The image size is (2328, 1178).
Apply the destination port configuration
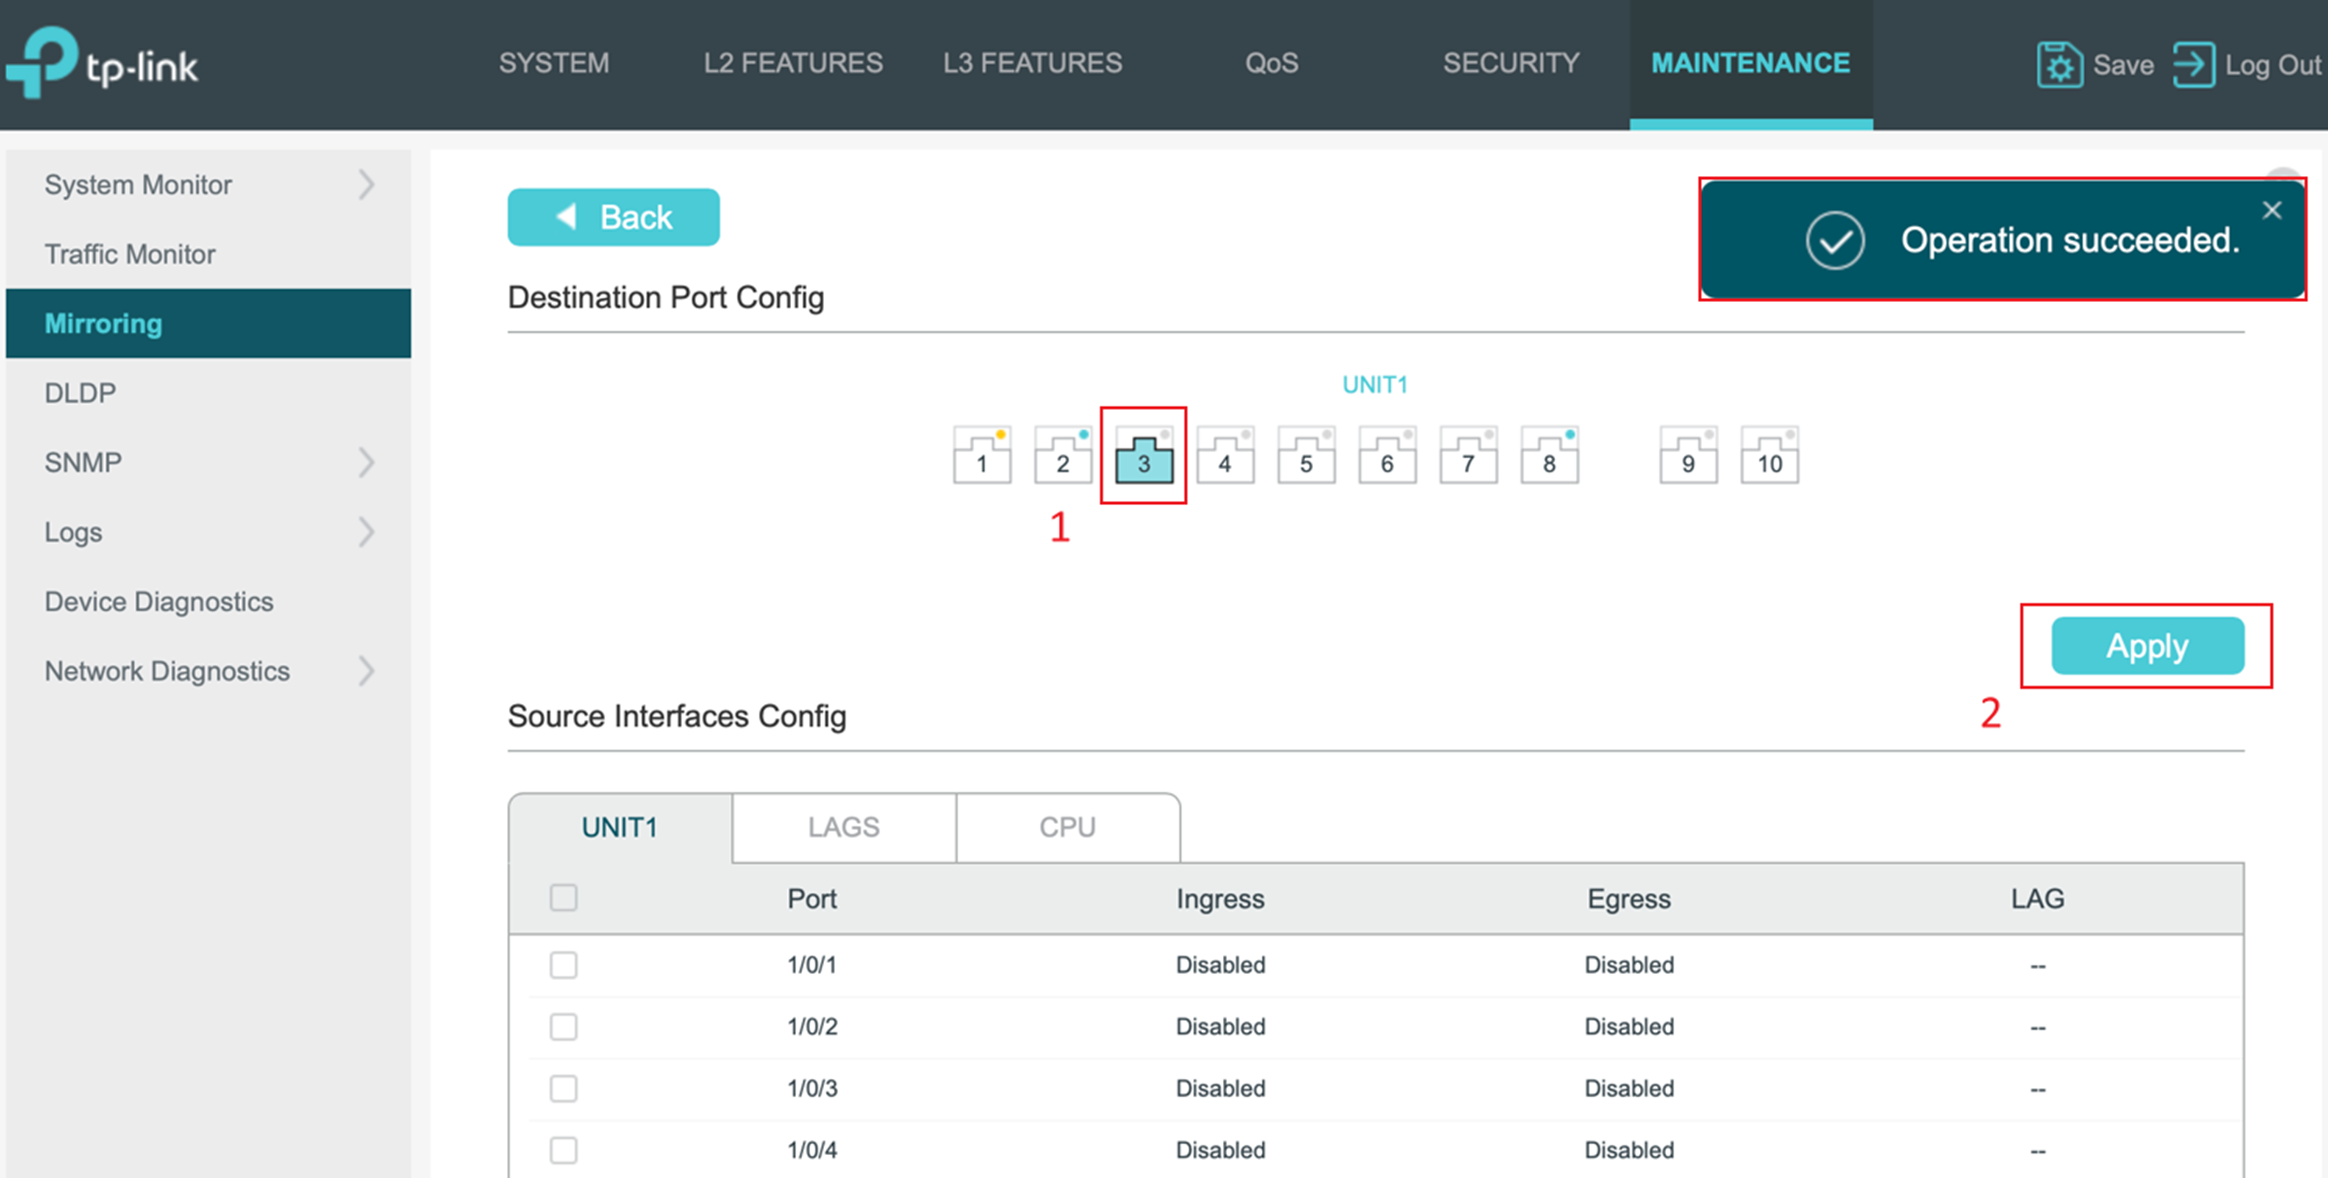pos(2147,645)
